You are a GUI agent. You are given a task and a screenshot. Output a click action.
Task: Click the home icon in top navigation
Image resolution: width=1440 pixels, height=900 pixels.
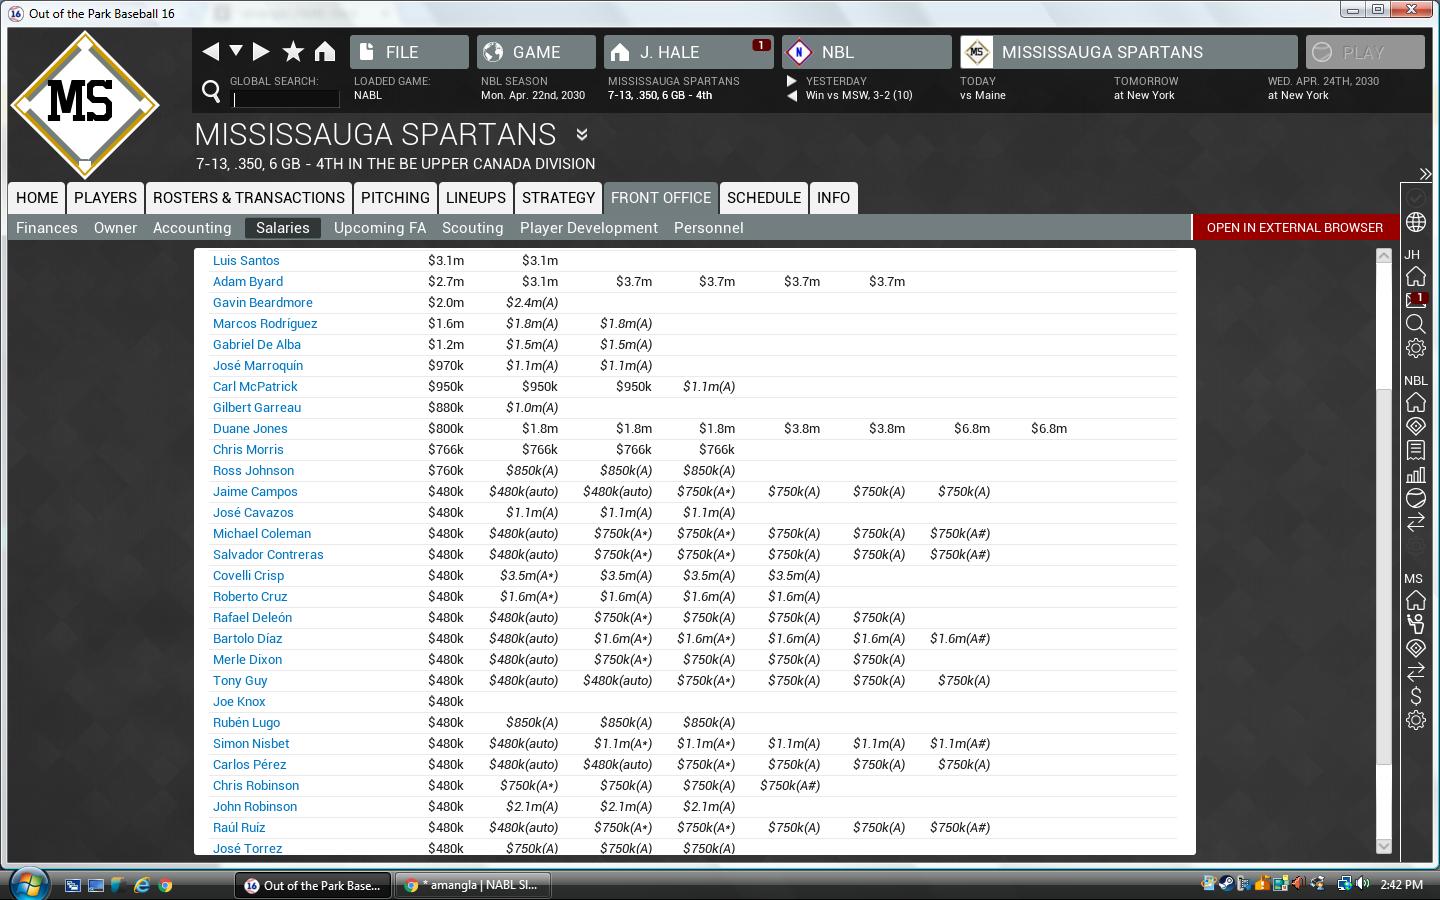pyautogui.click(x=325, y=52)
